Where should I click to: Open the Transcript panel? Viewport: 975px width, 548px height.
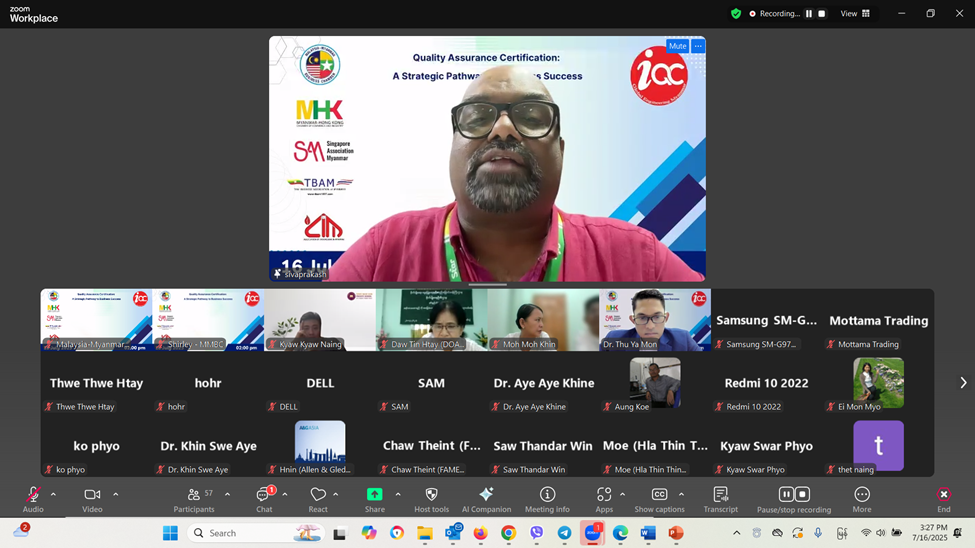720,495
